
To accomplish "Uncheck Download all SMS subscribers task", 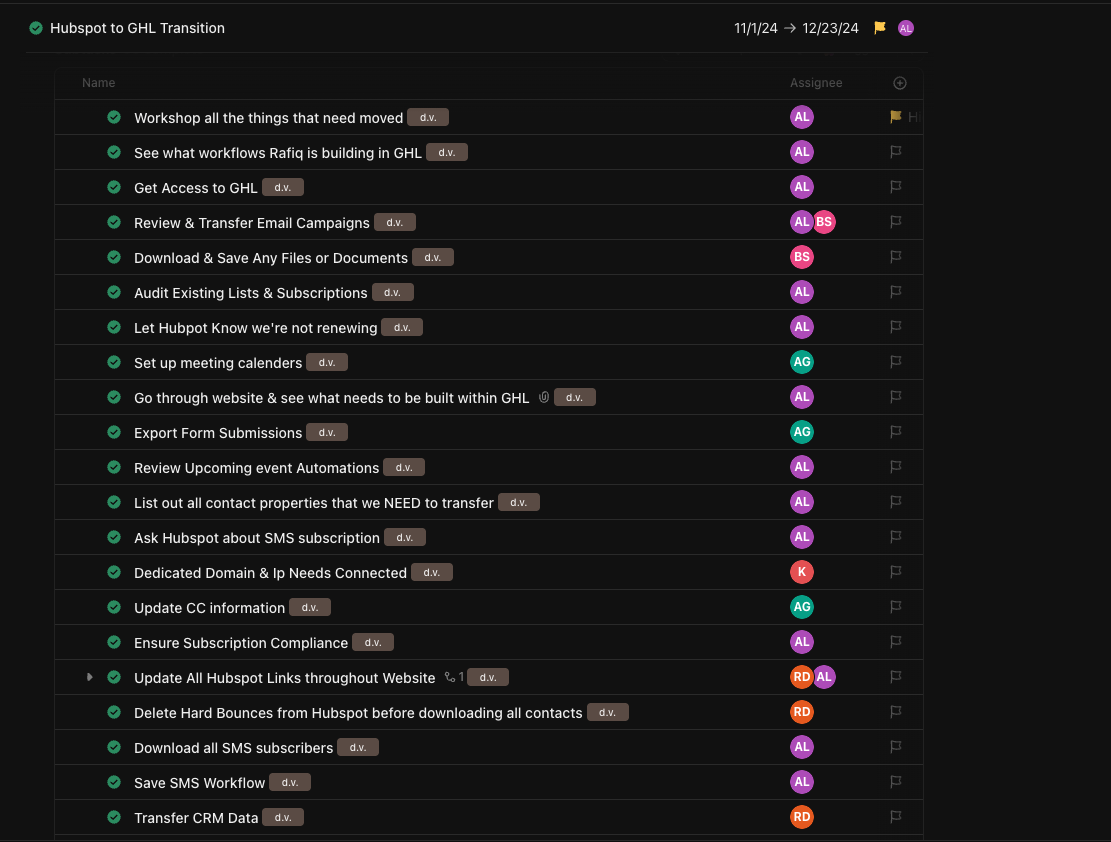I will (114, 747).
